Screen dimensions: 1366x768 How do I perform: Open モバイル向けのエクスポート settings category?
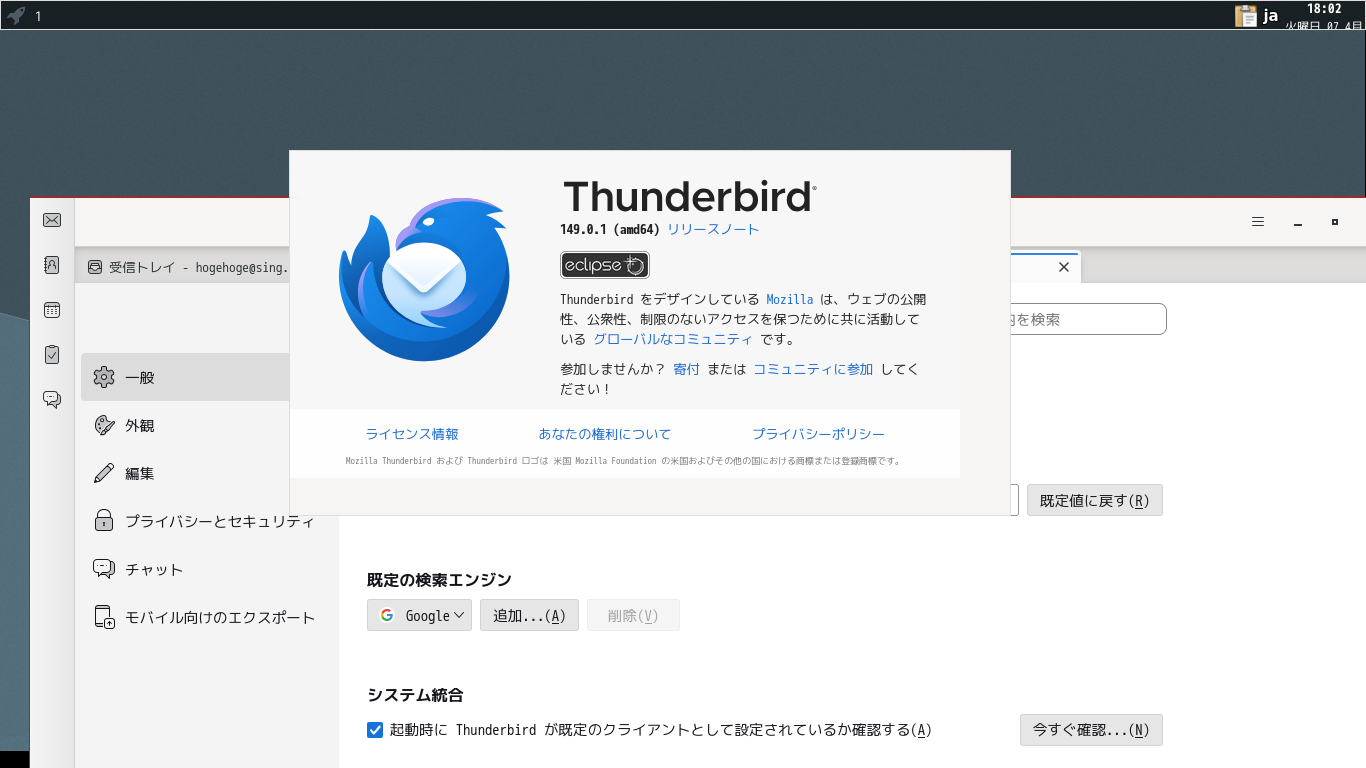pos(205,617)
